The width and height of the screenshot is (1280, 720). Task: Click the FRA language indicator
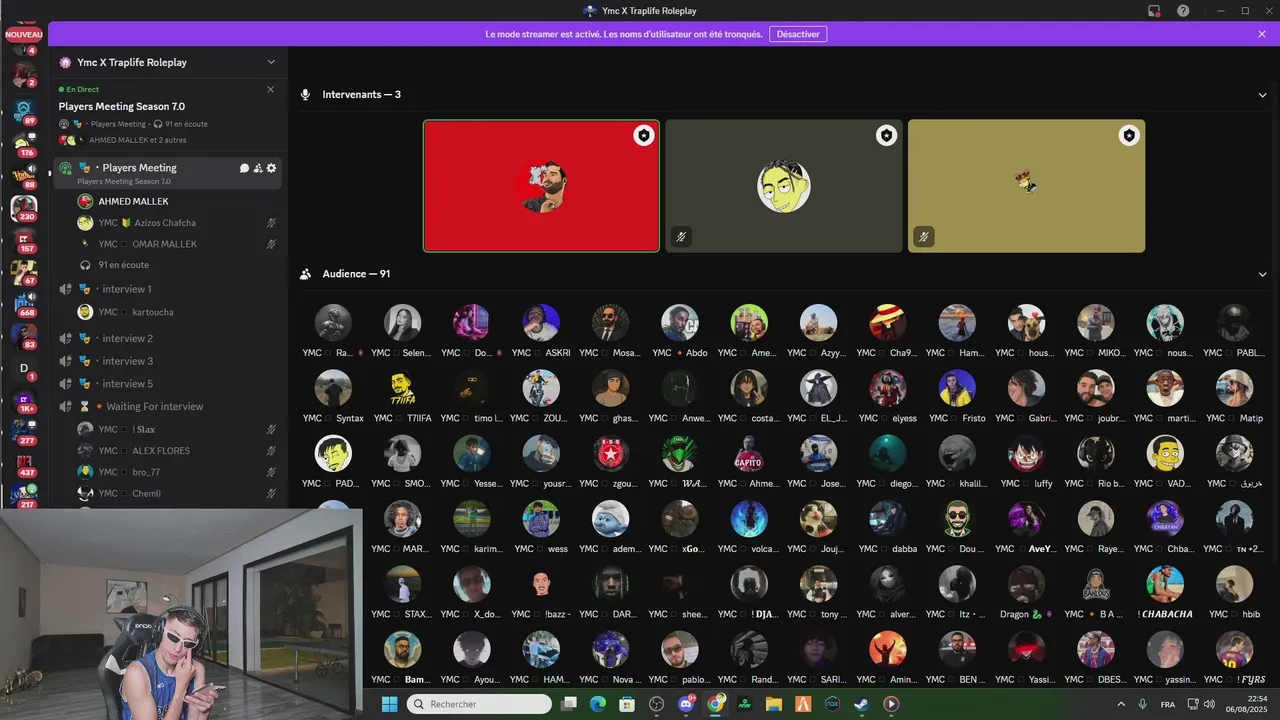point(1167,704)
